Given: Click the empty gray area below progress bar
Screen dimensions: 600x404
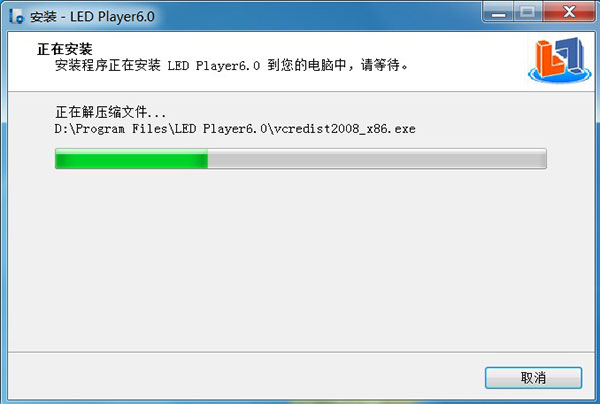Looking at the screenshot, I should pyautogui.click(x=300, y=260).
